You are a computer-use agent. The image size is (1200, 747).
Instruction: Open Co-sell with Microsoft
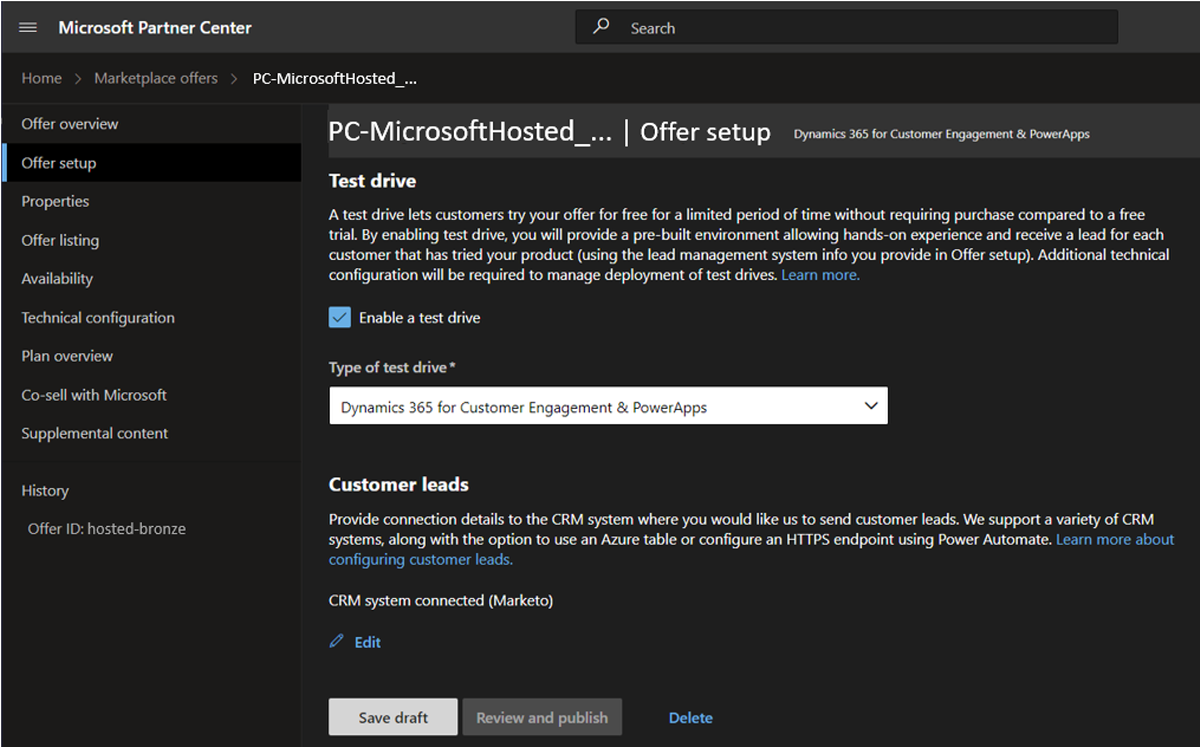tap(94, 395)
